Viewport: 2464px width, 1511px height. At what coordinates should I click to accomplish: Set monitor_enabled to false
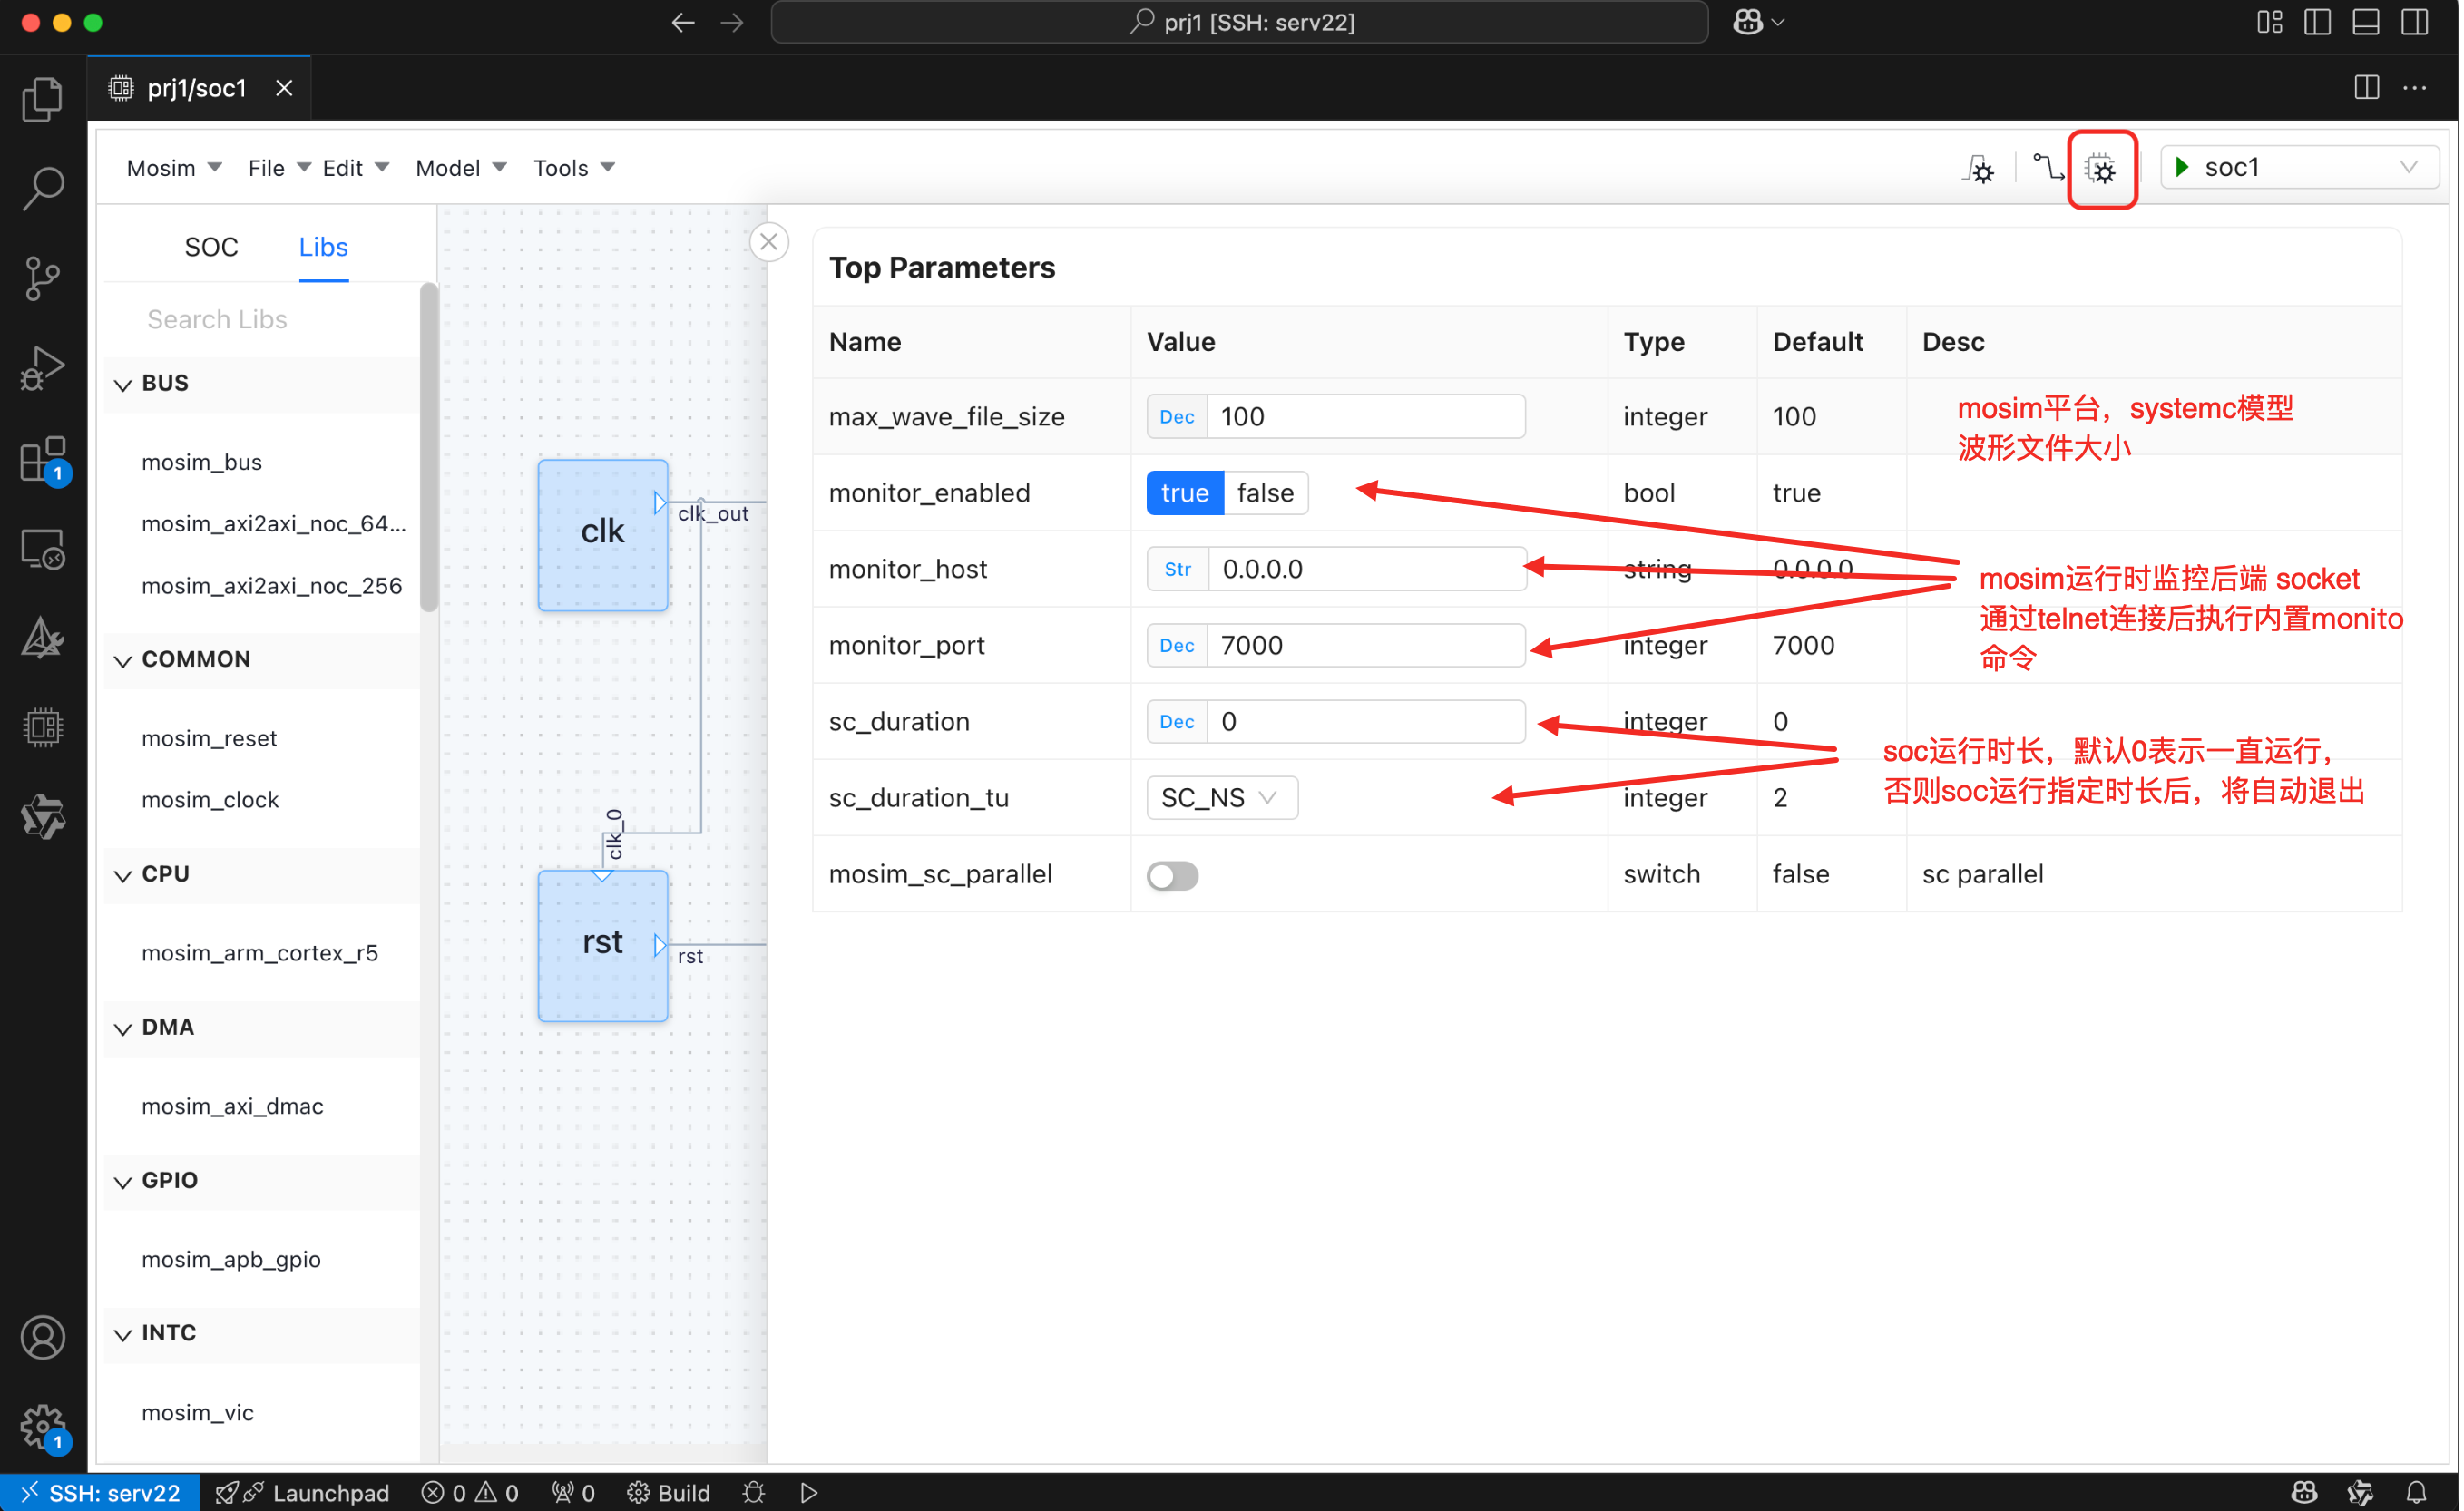1265,493
